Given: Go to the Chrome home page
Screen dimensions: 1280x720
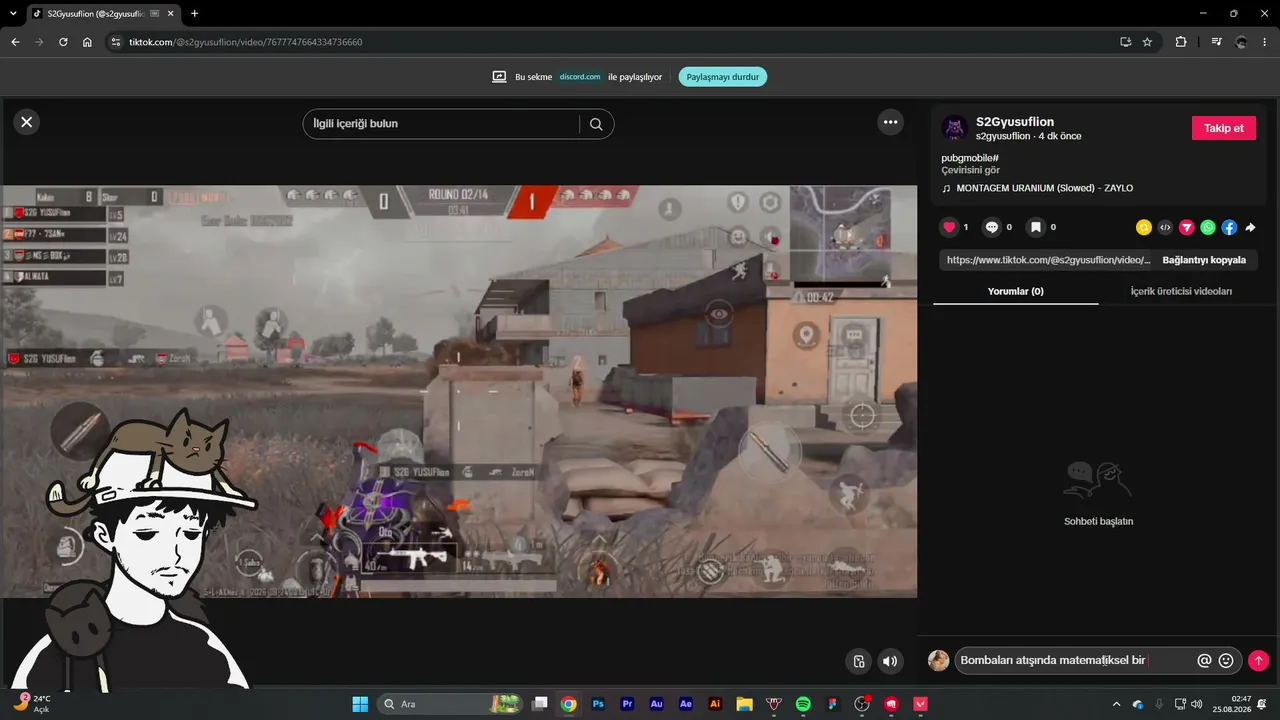Looking at the screenshot, I should (x=87, y=42).
